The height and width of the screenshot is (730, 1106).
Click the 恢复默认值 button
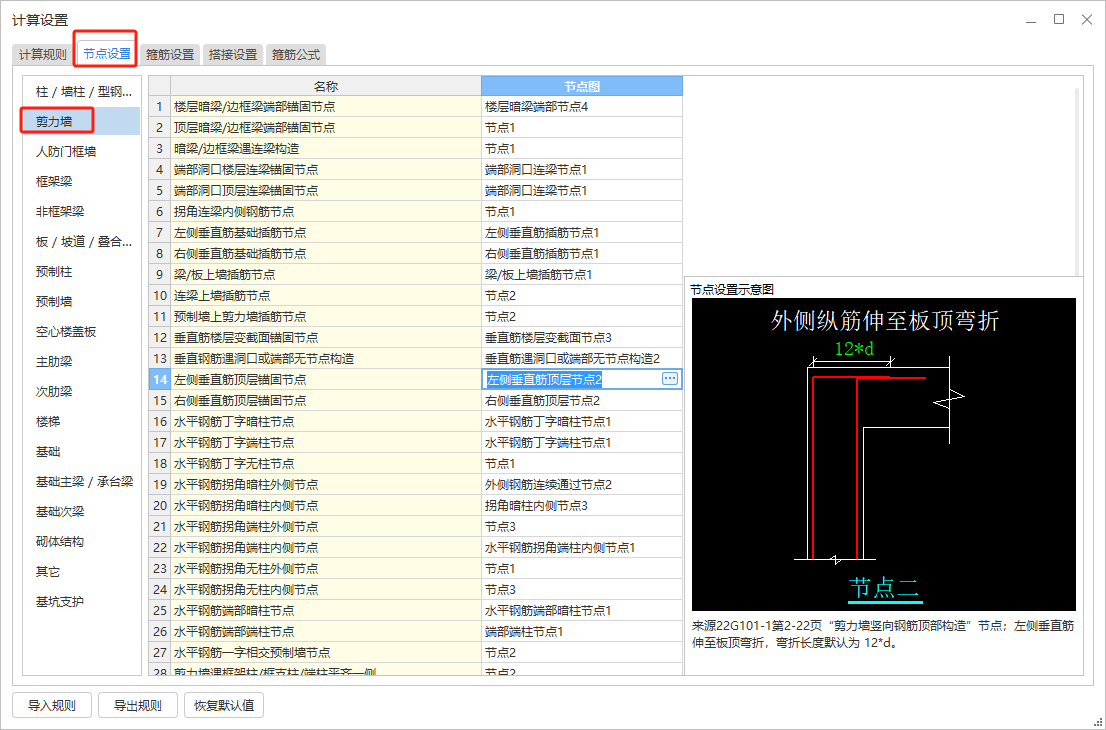click(224, 705)
